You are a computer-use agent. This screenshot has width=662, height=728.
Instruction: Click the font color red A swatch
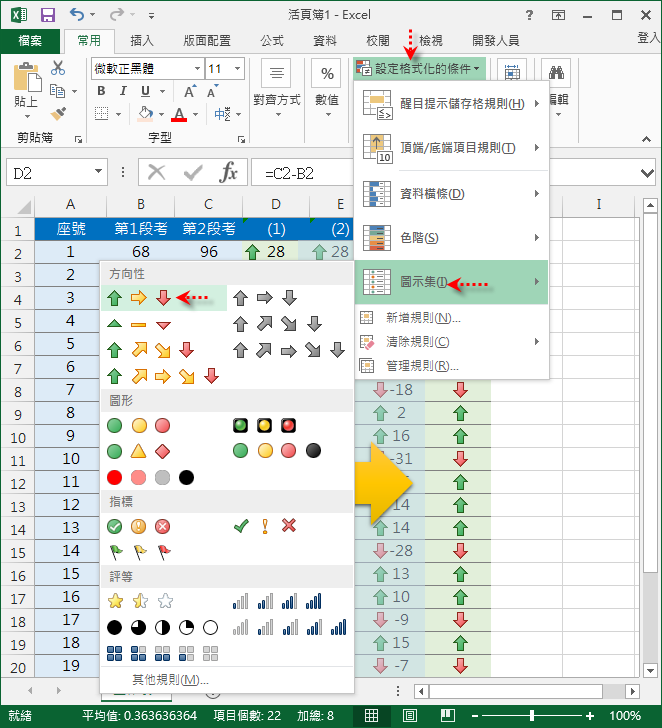coord(179,114)
